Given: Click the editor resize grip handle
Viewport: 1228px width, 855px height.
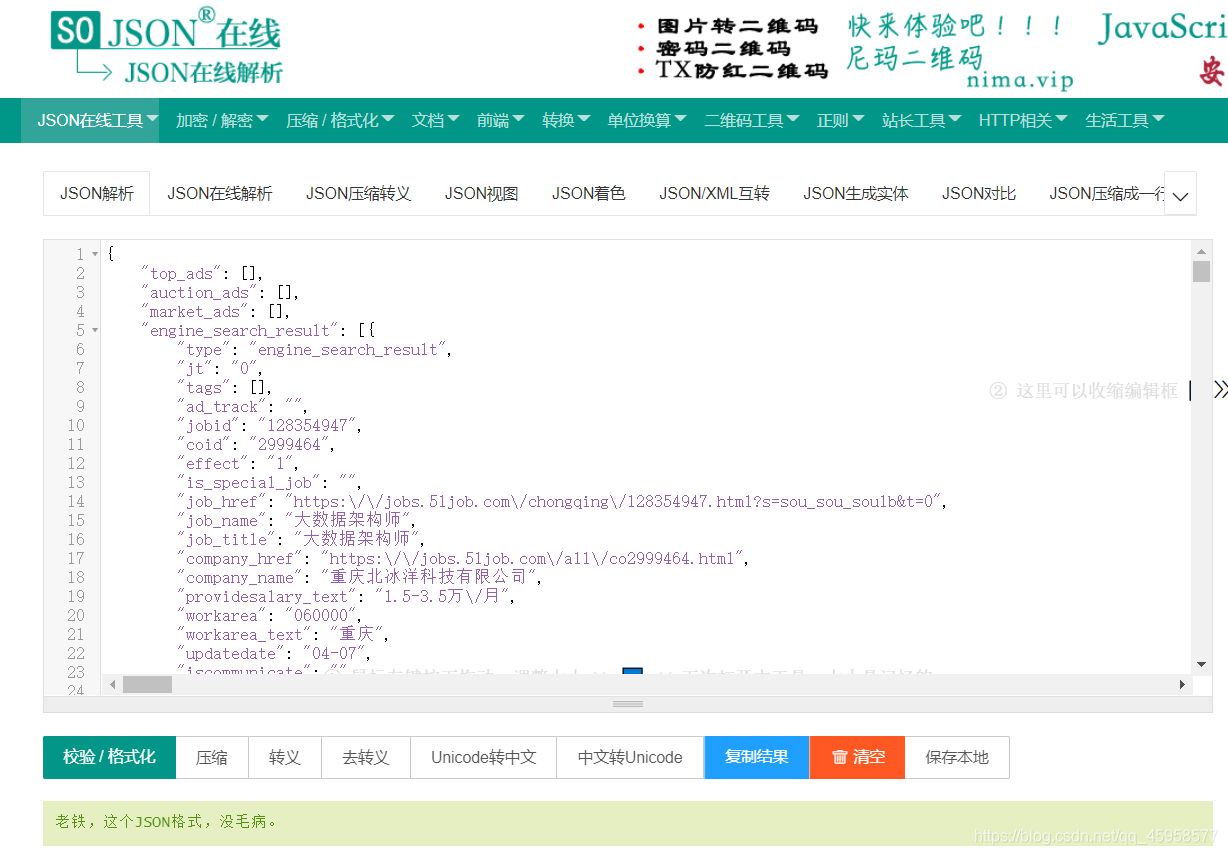Looking at the screenshot, I should 628,704.
